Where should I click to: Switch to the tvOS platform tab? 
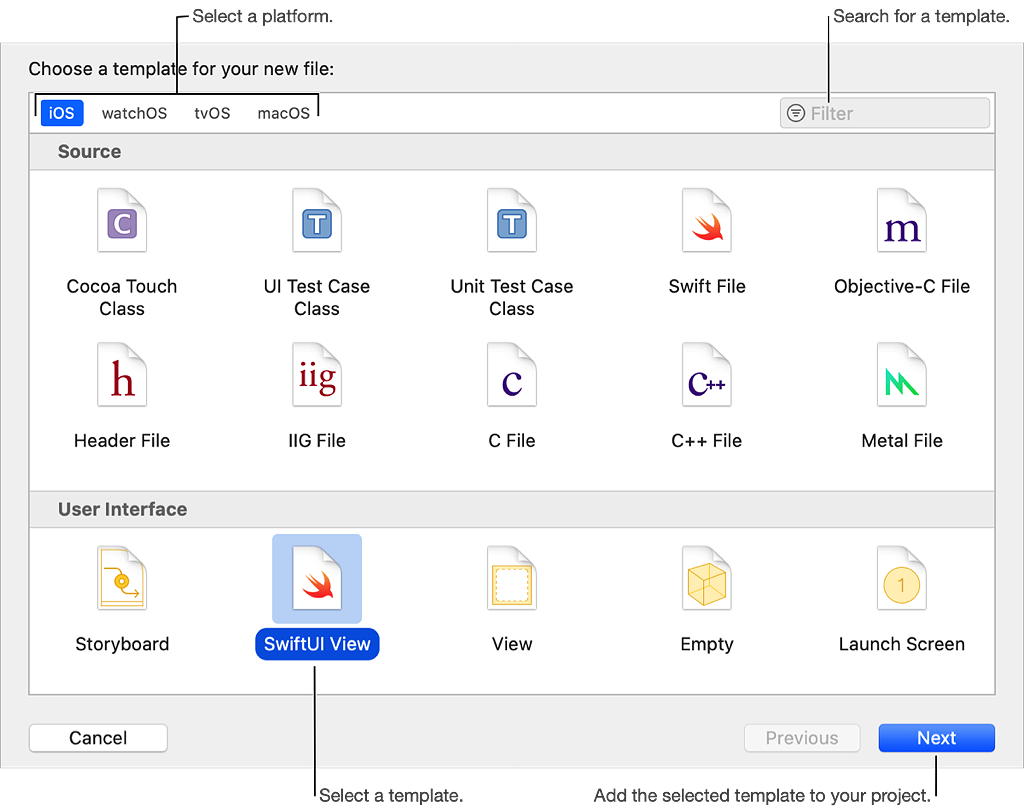[x=212, y=113]
